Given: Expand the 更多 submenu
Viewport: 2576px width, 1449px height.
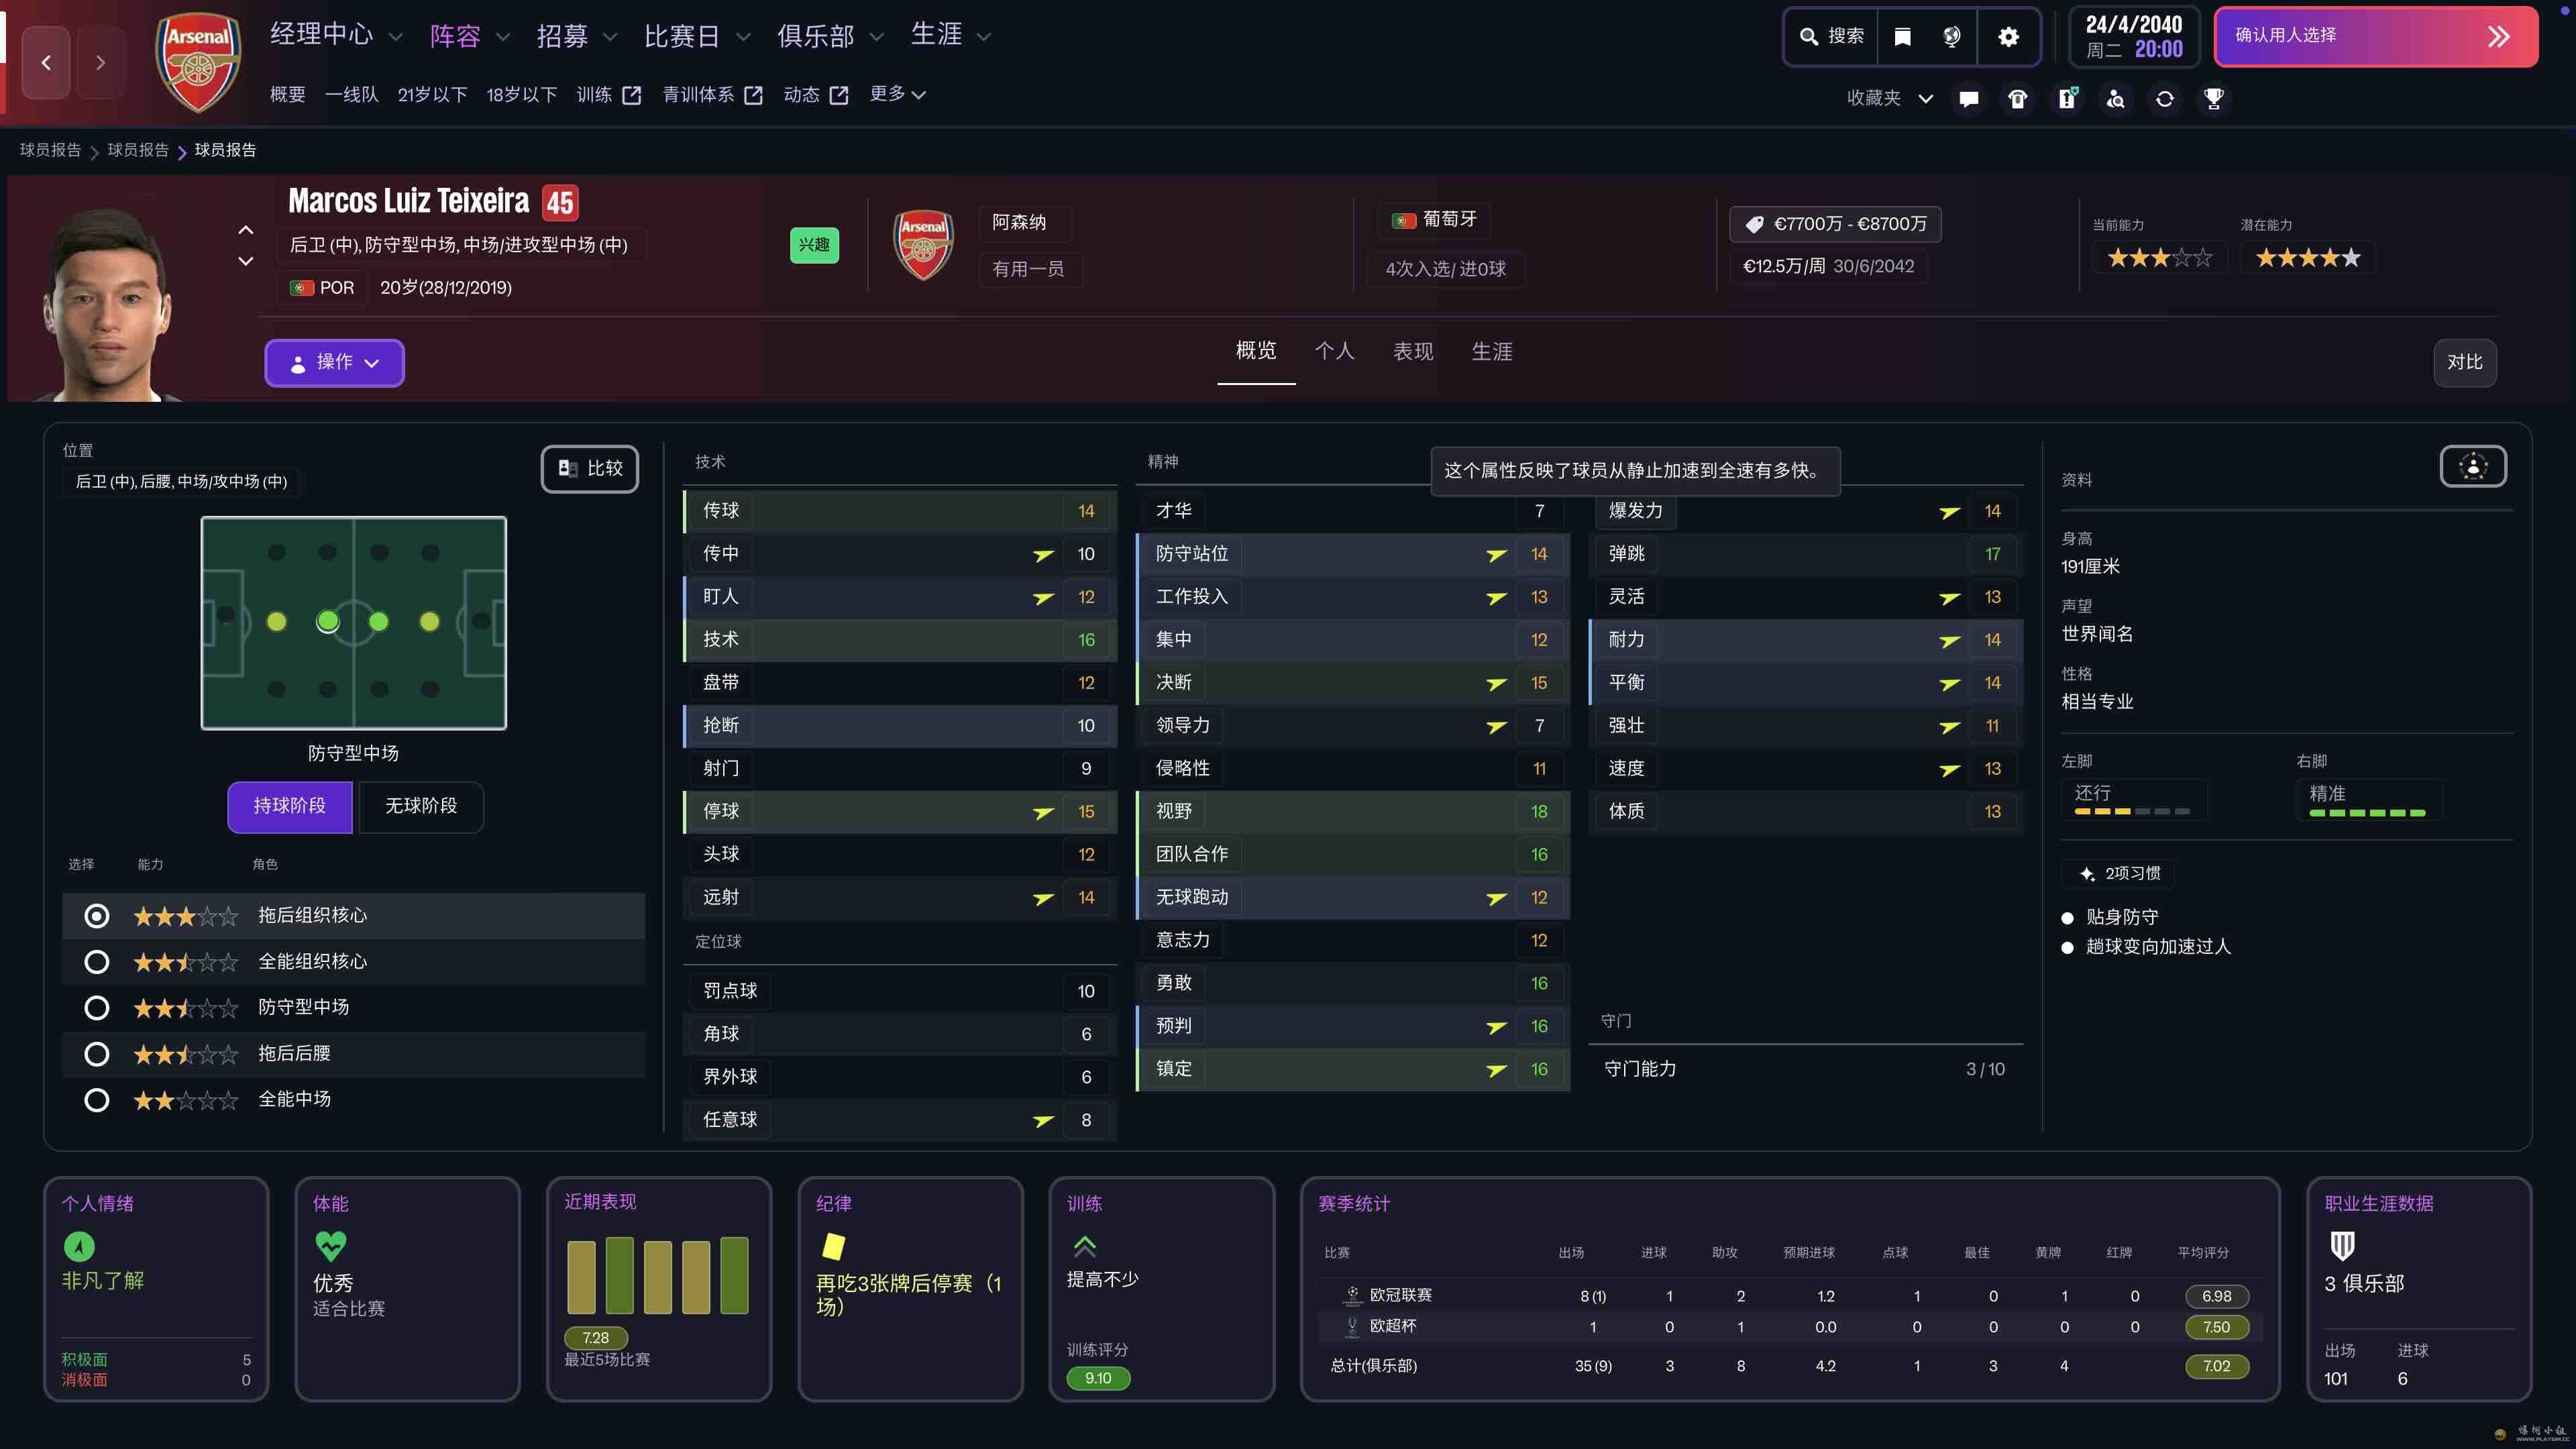Looking at the screenshot, I should pos(897,94).
